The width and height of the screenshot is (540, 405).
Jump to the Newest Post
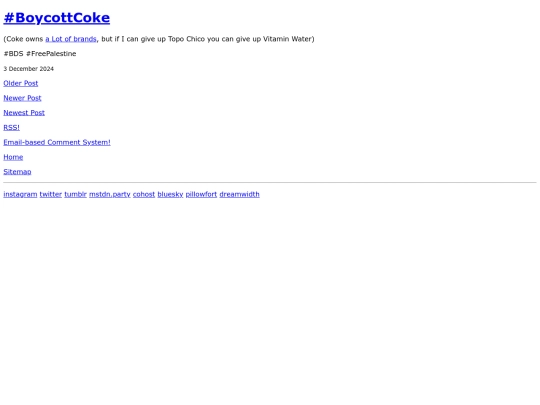point(24,113)
